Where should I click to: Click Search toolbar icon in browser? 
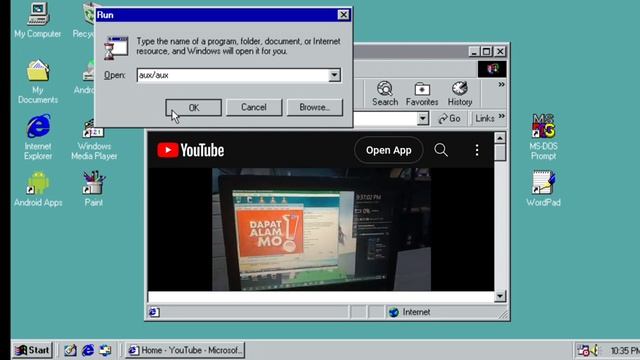coord(384,94)
